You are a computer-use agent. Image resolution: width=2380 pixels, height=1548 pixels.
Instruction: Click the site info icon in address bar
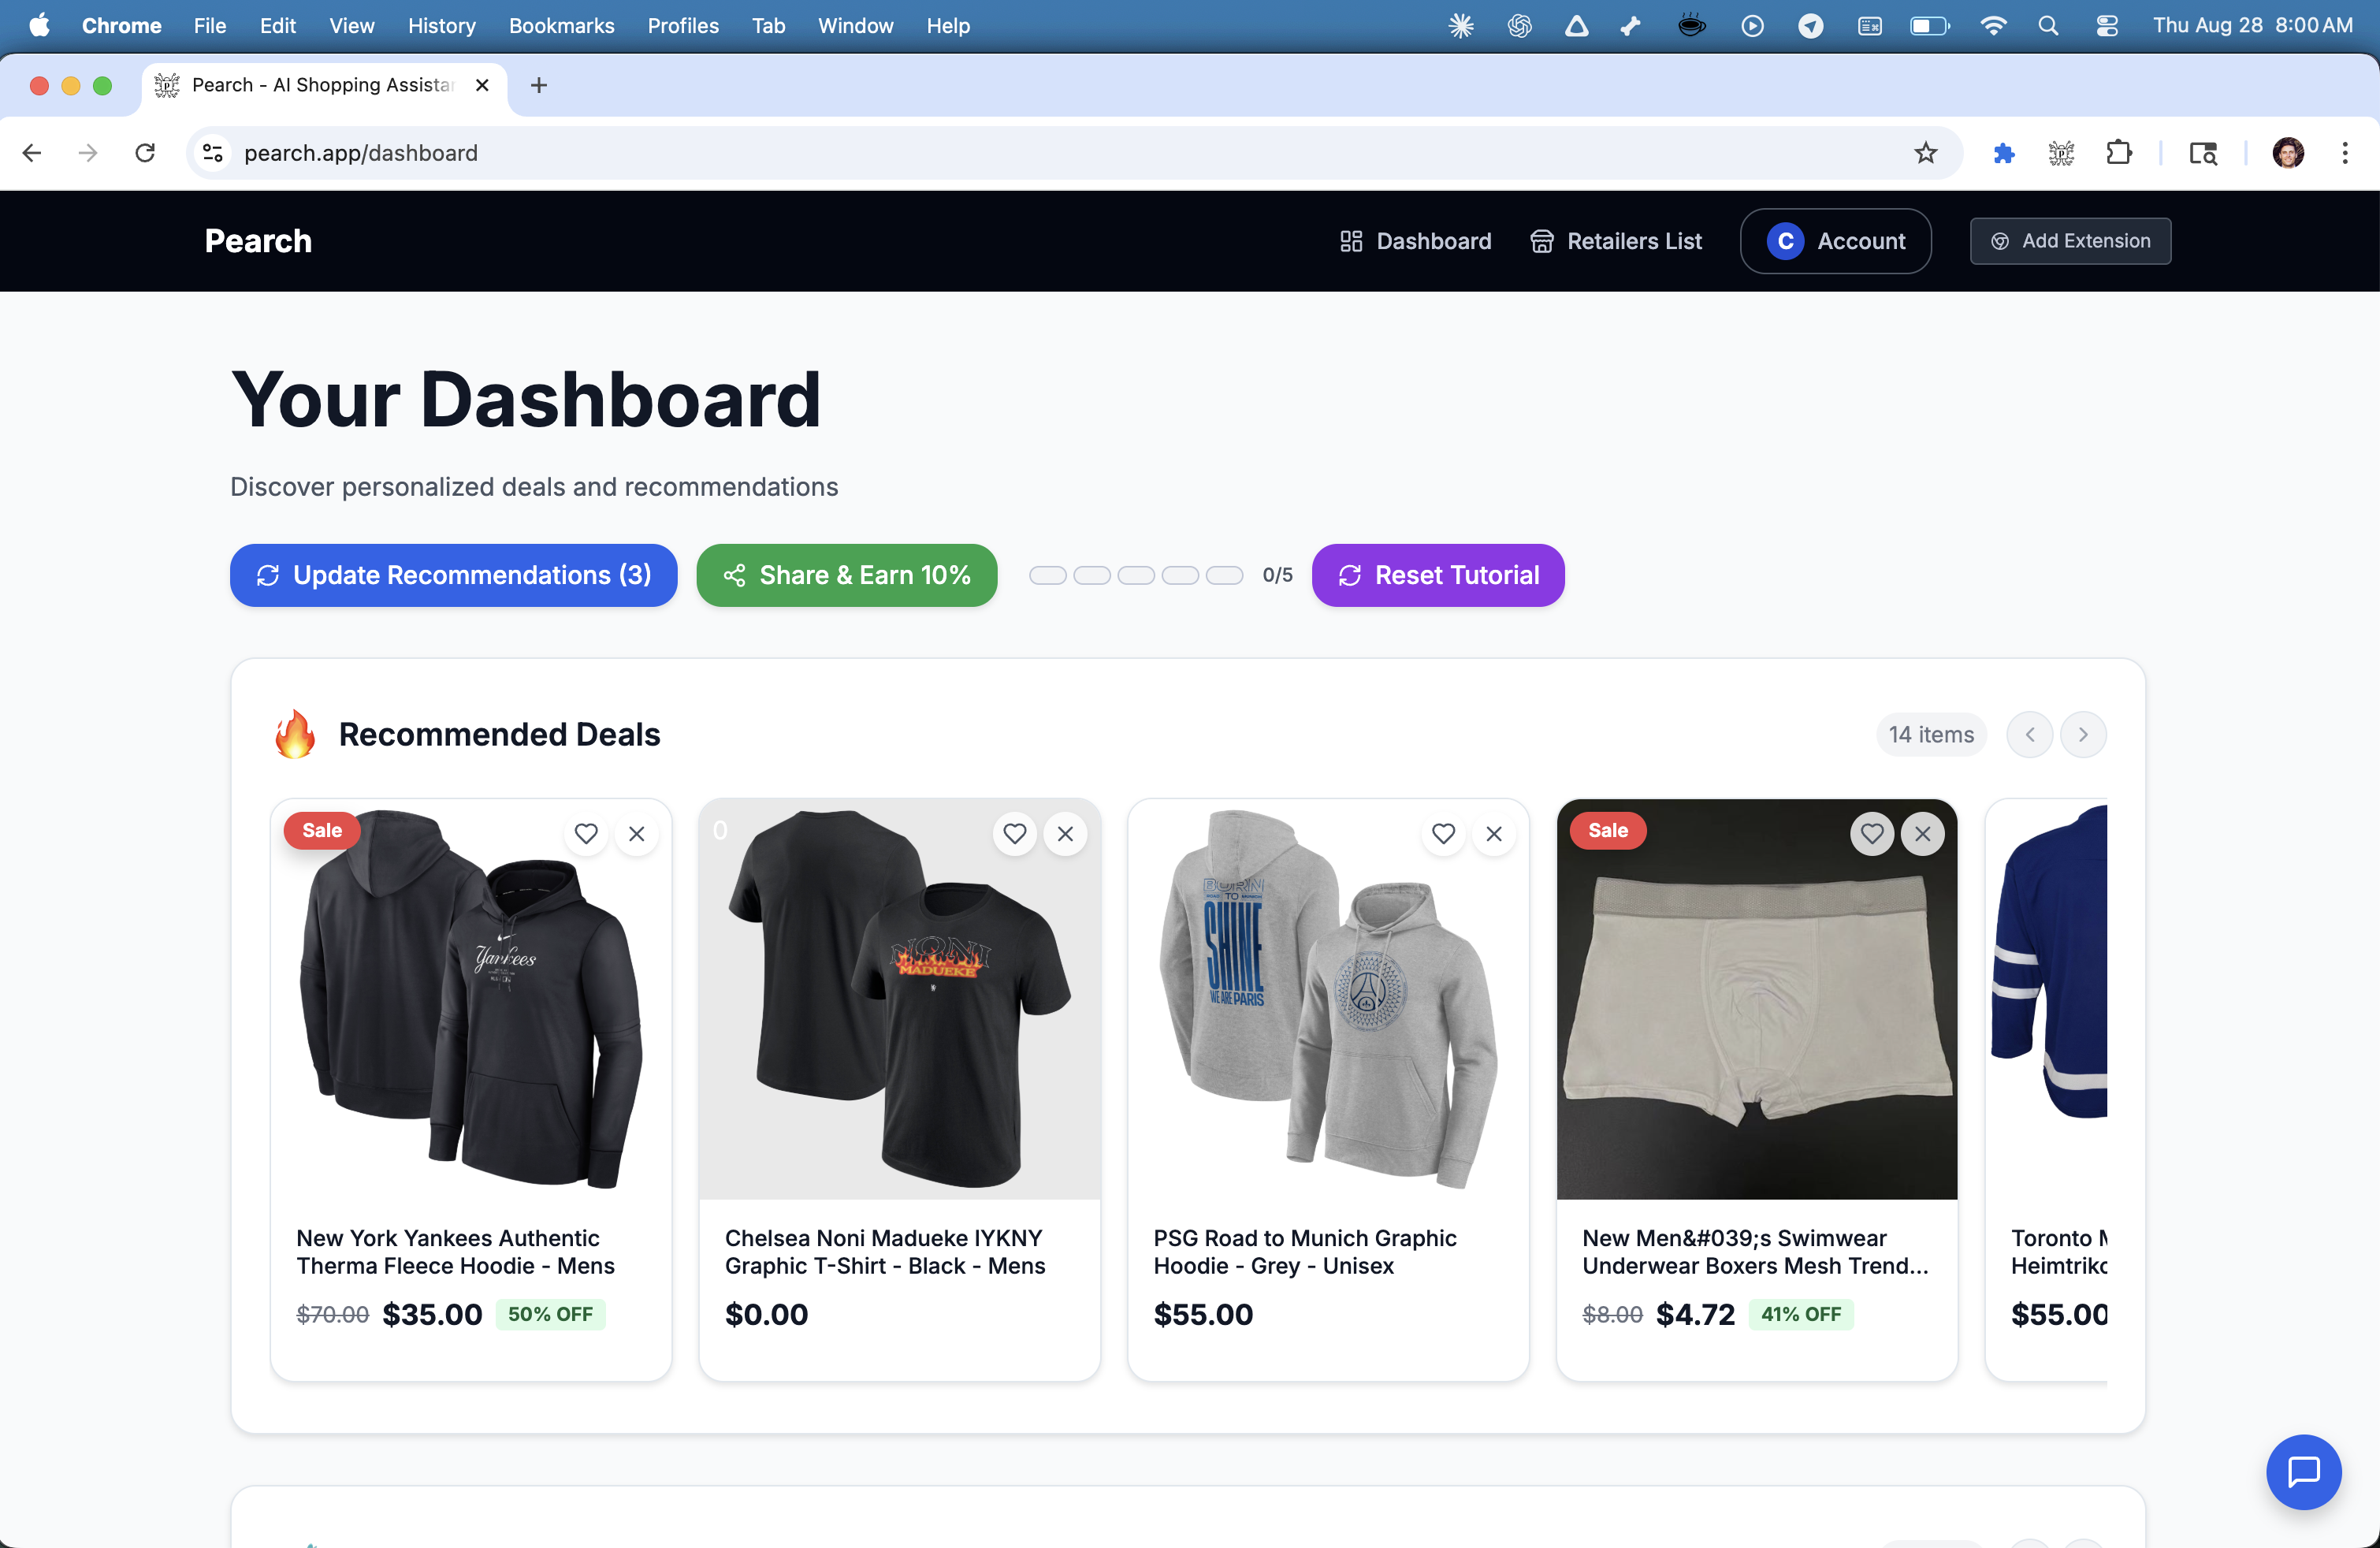[213, 153]
